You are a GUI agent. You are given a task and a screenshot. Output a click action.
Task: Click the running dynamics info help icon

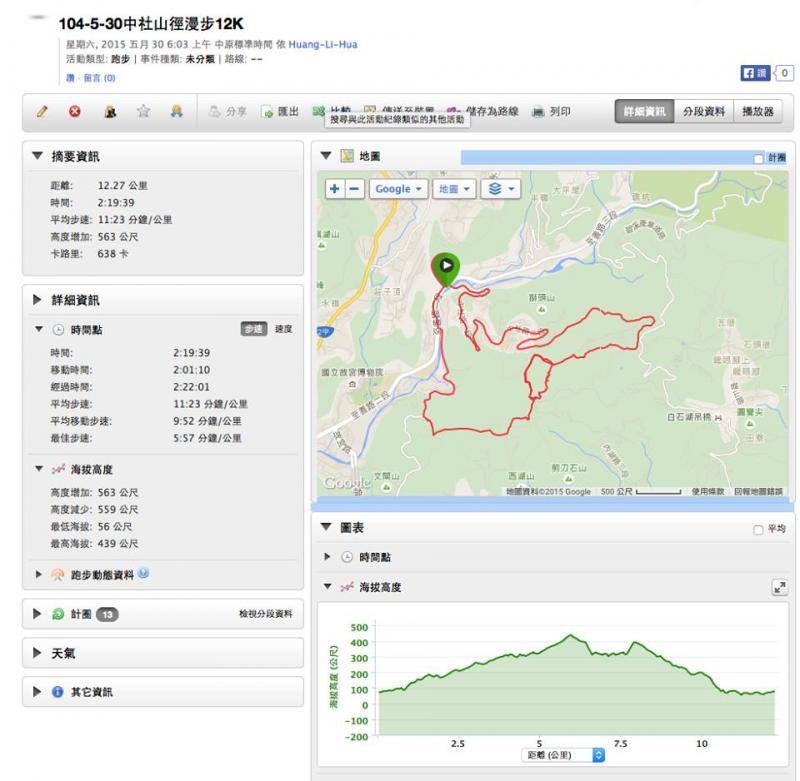point(143,573)
